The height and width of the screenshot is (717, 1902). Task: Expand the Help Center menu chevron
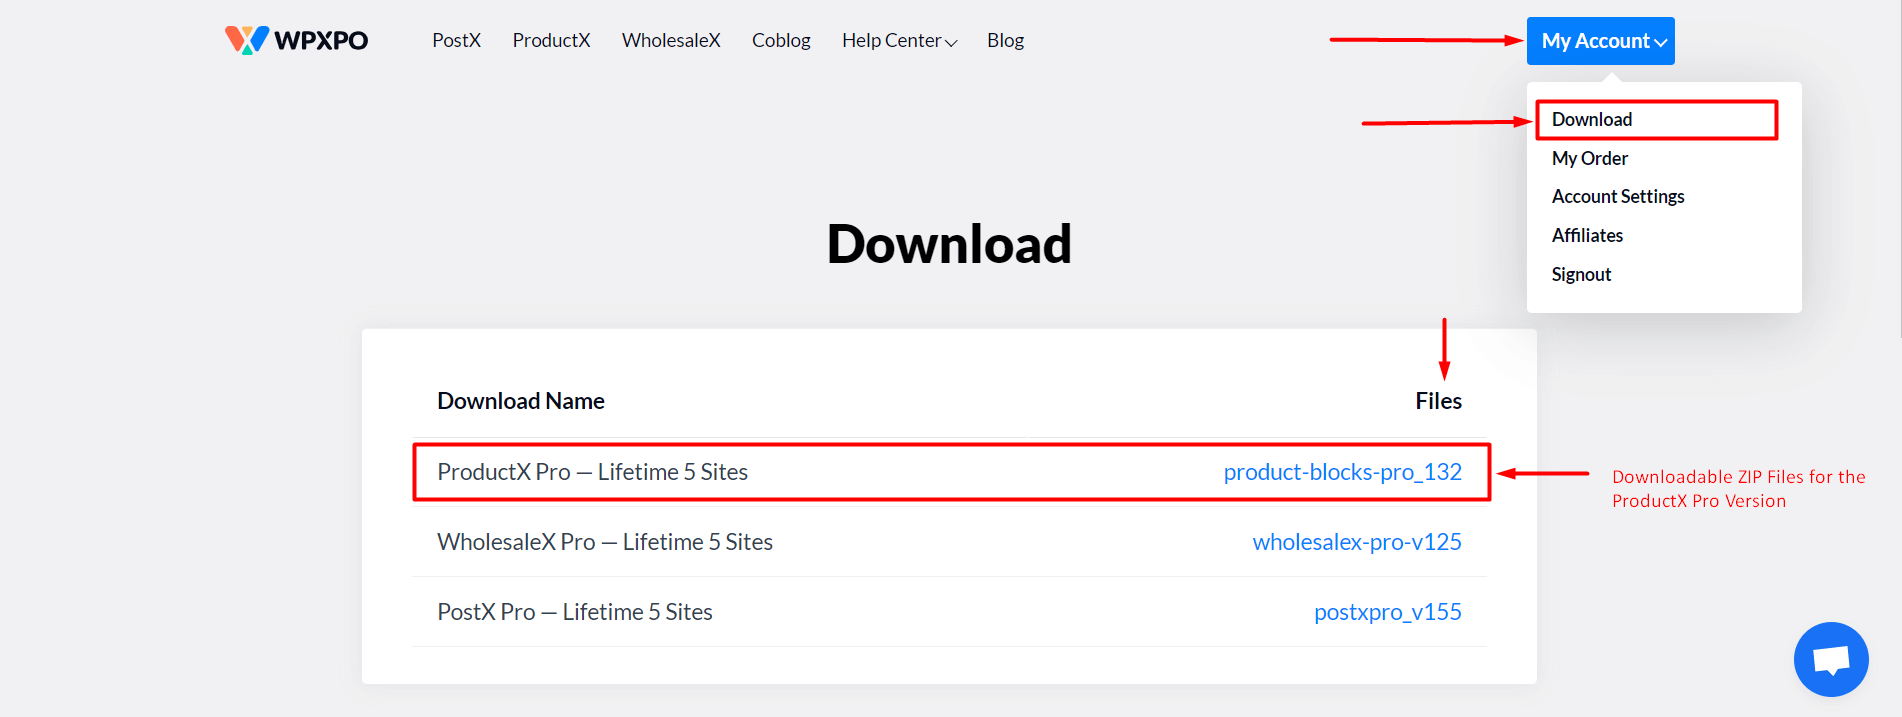(951, 42)
